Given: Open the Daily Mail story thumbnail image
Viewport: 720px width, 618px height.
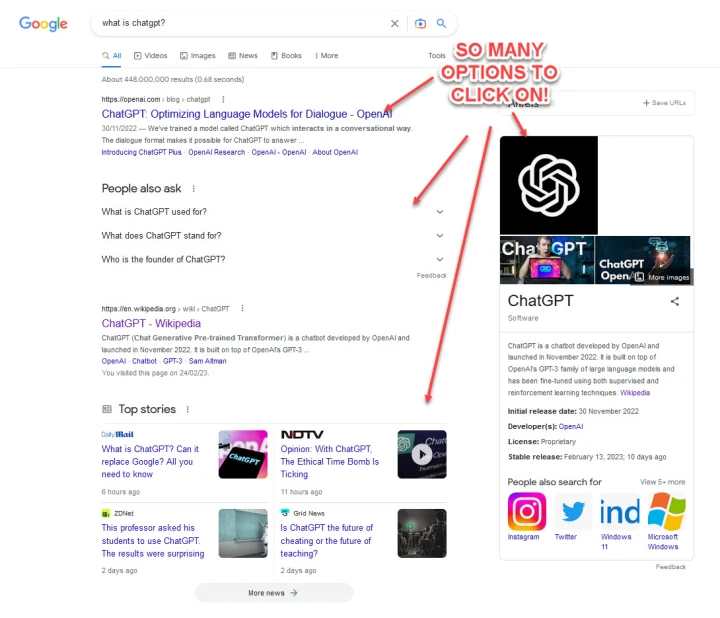Looking at the screenshot, I should [243, 455].
